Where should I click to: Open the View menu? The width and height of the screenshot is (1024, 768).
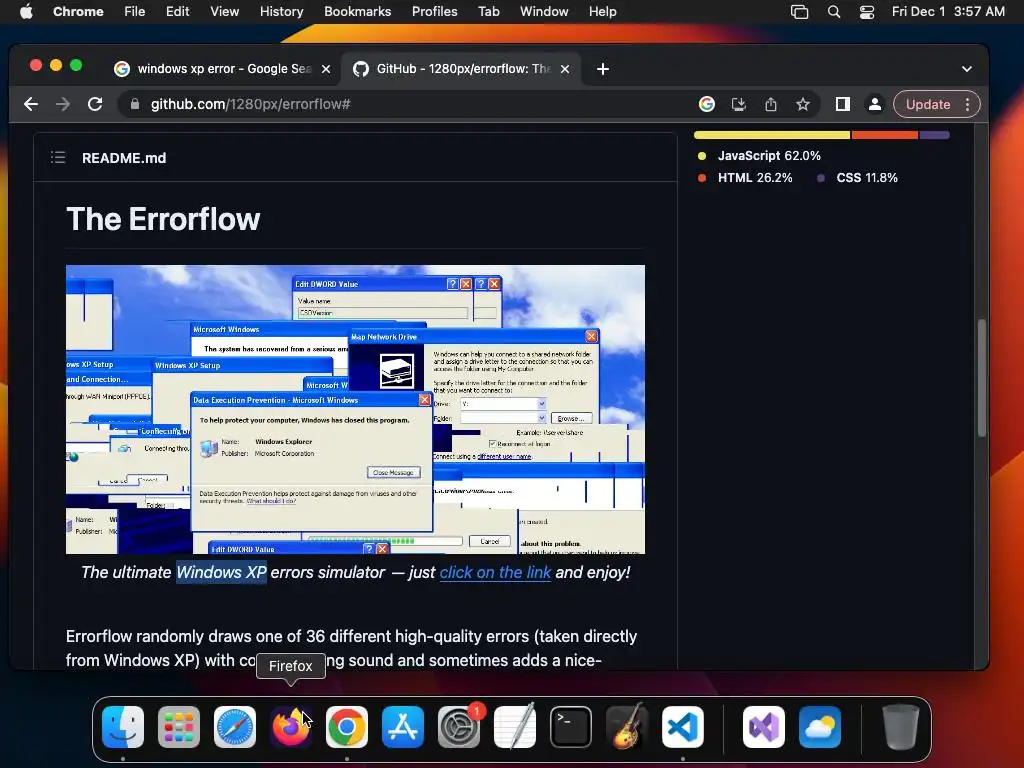[225, 12]
